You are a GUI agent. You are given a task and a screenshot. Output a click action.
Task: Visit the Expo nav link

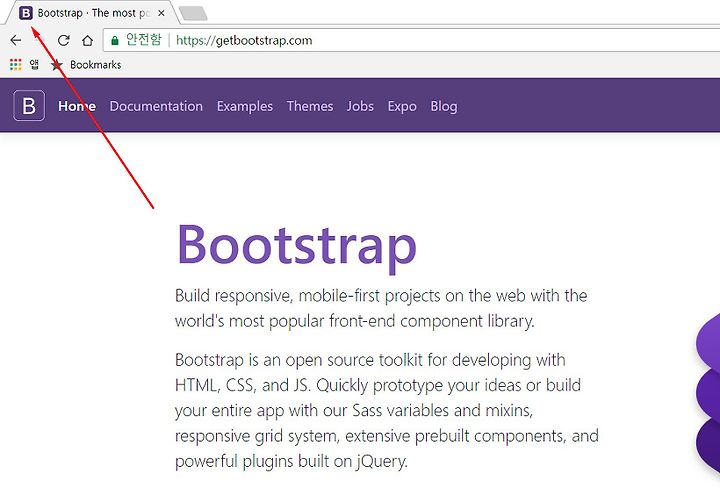[x=402, y=106]
